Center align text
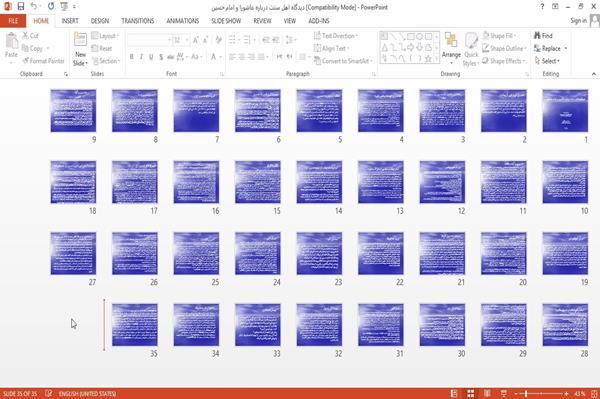This screenshot has height=399, width=600. click(x=242, y=57)
